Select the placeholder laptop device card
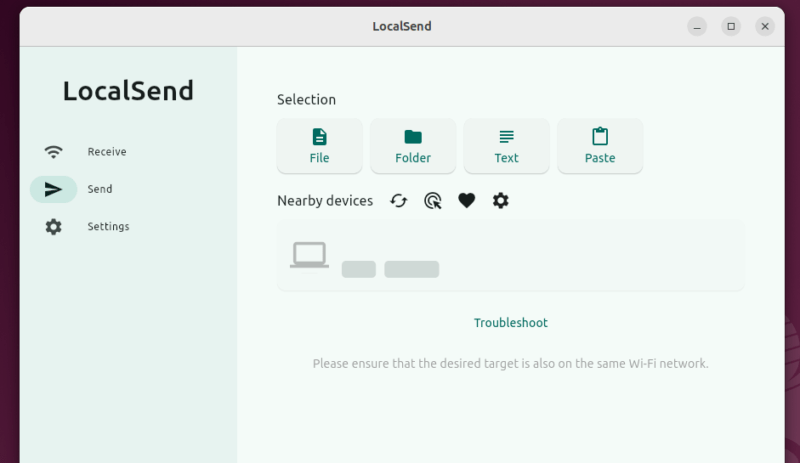Viewport: 800px width, 463px height. [511, 255]
